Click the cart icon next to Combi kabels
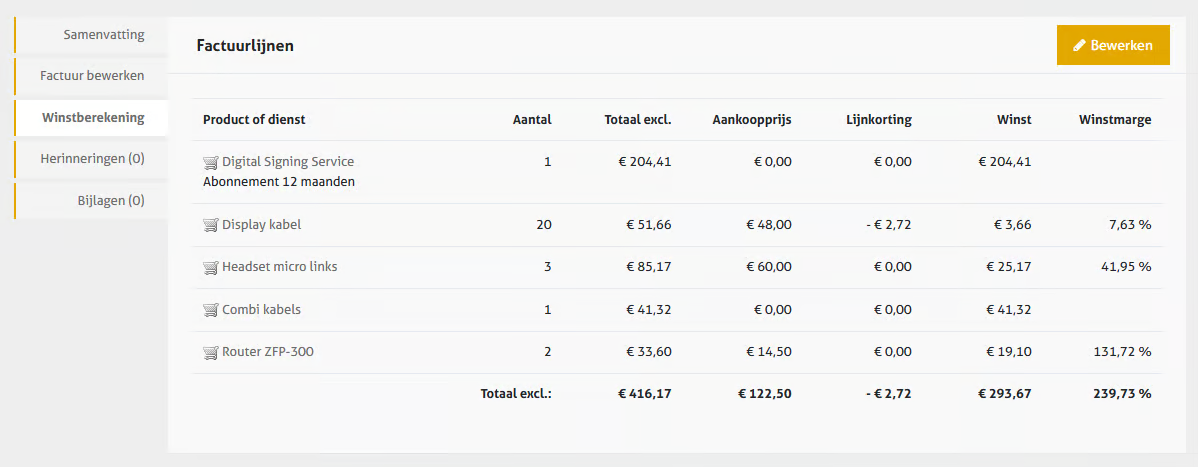 pos(210,310)
